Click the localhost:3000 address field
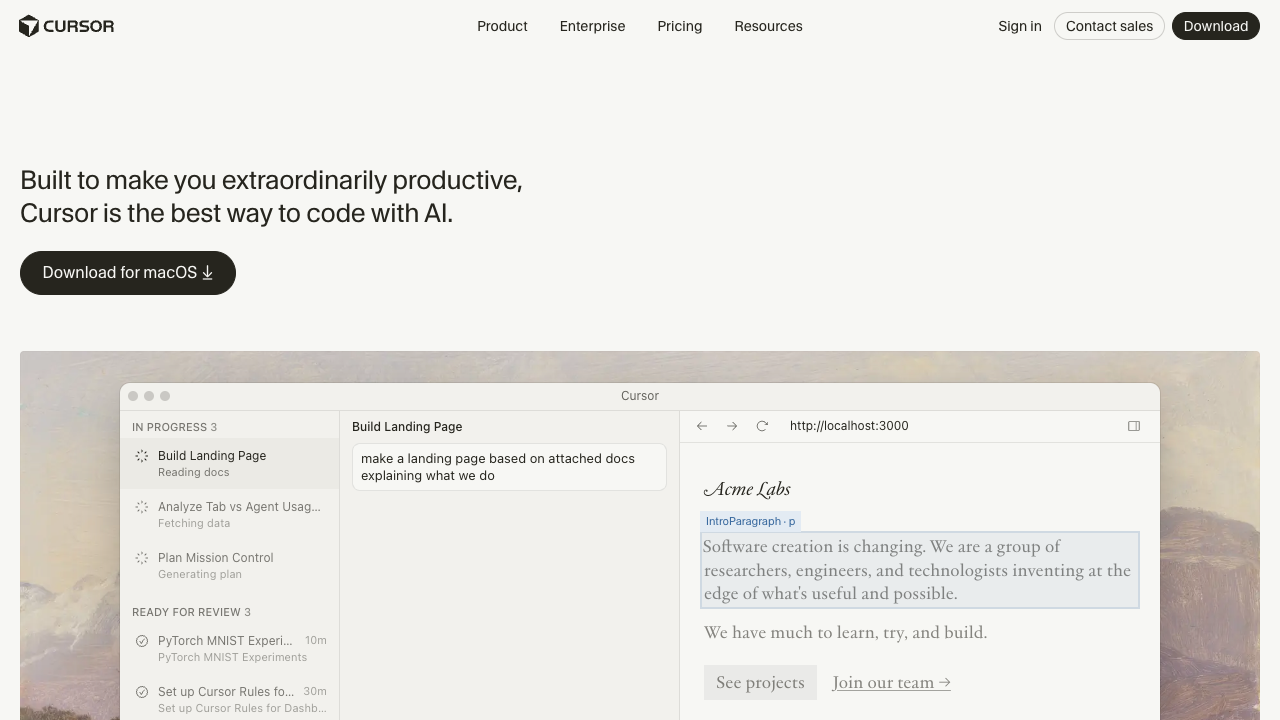 (849, 426)
